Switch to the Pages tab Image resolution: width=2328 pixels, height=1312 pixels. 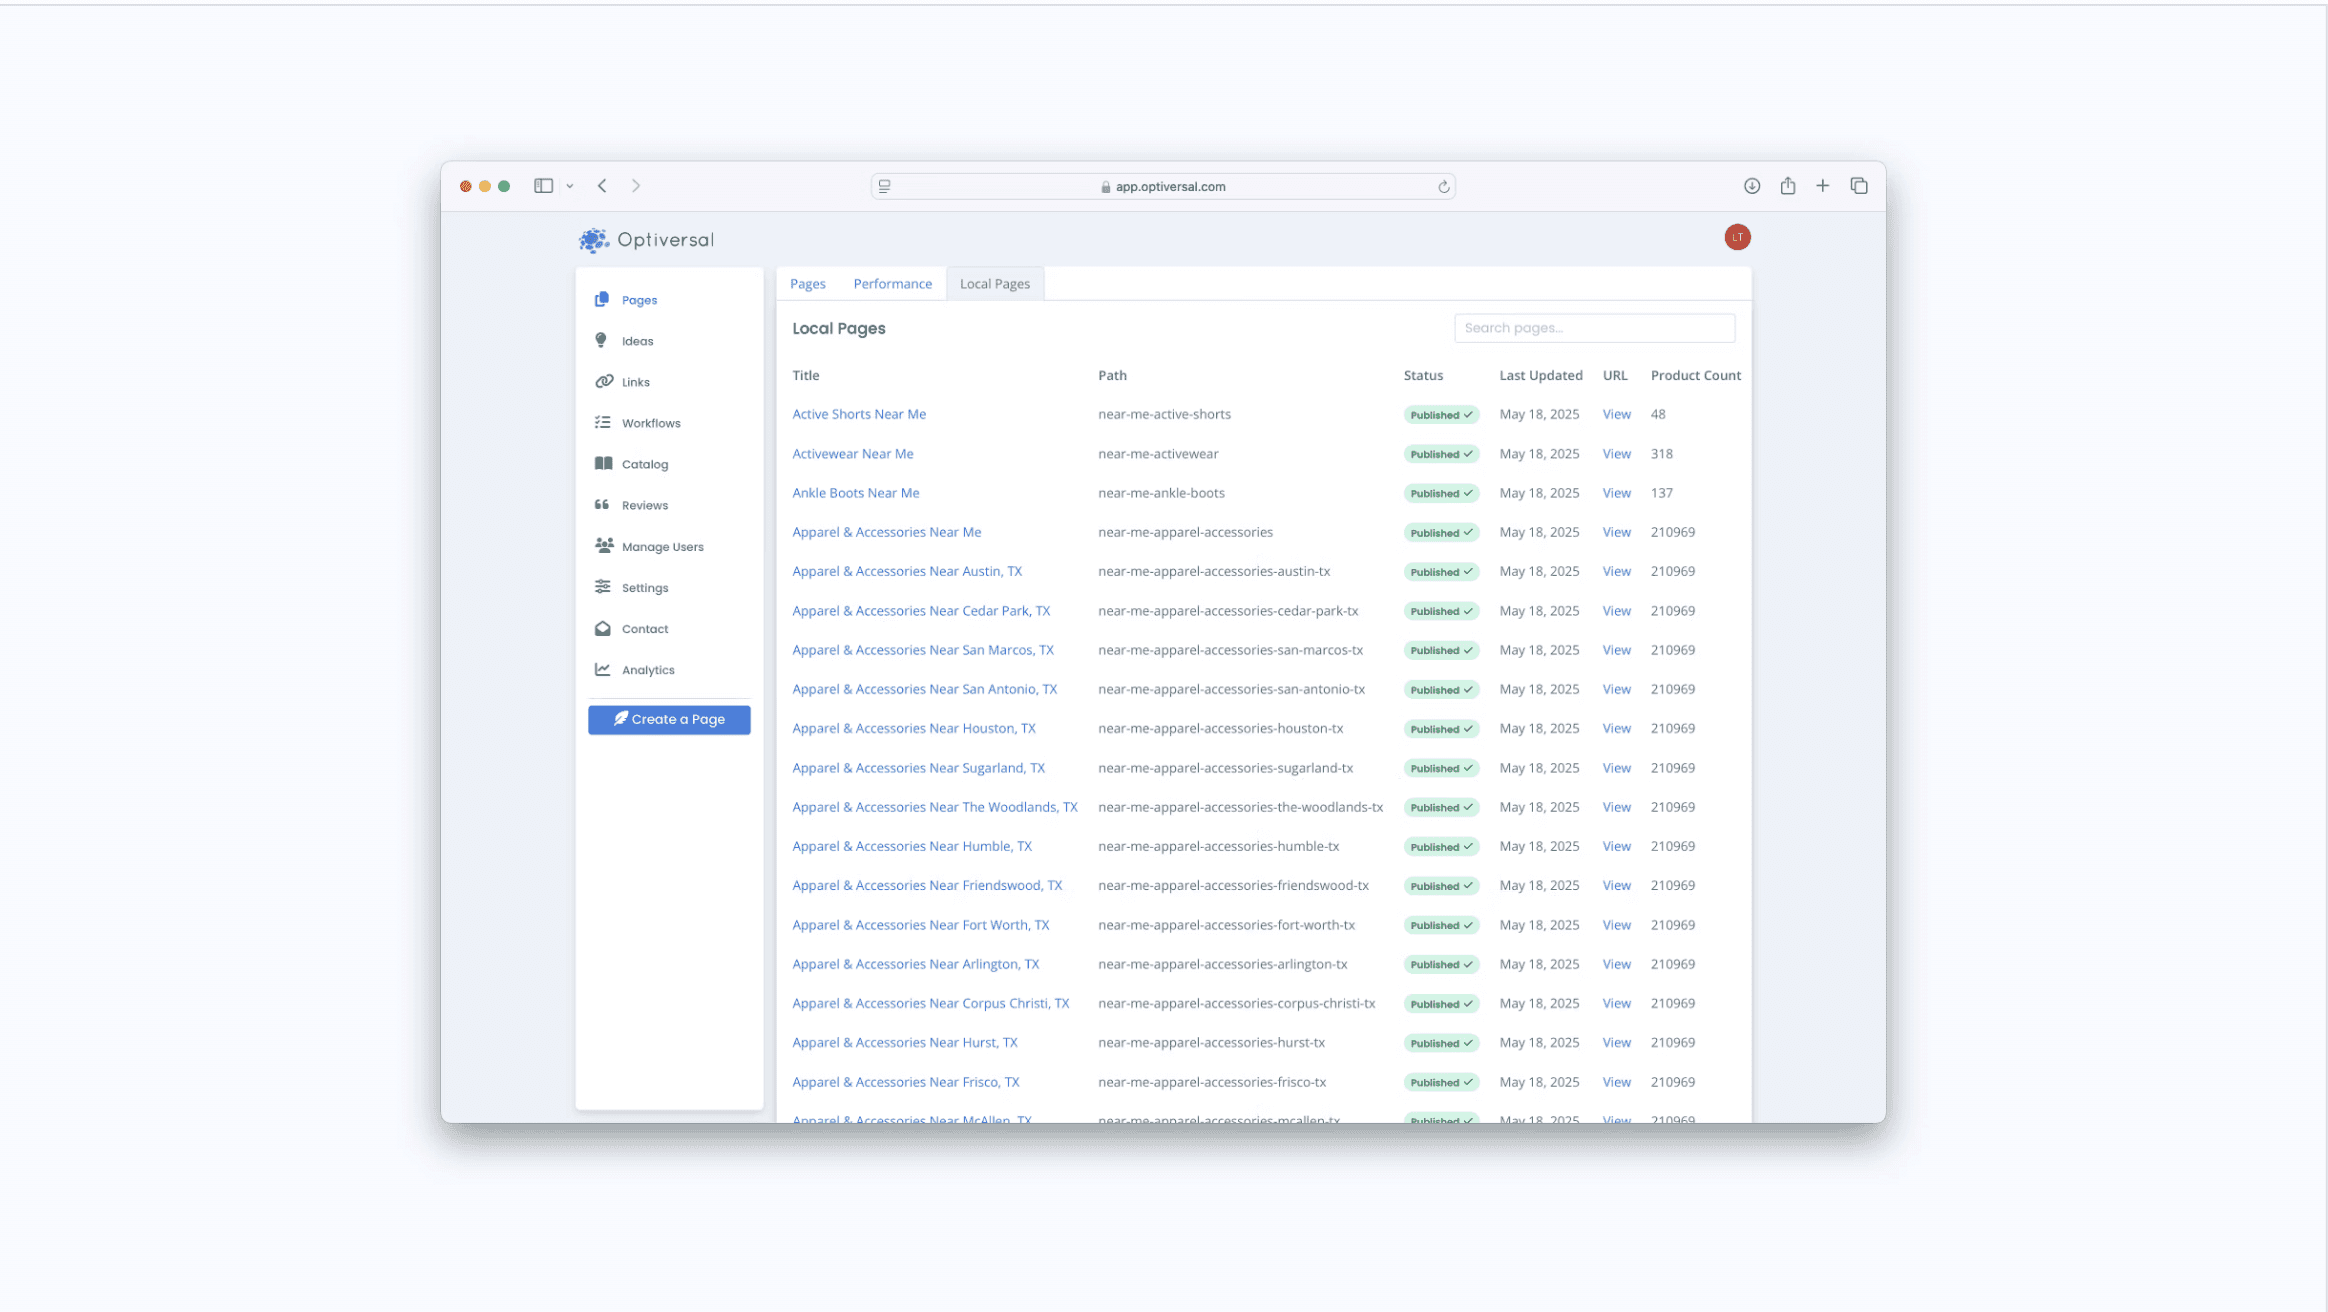click(808, 284)
